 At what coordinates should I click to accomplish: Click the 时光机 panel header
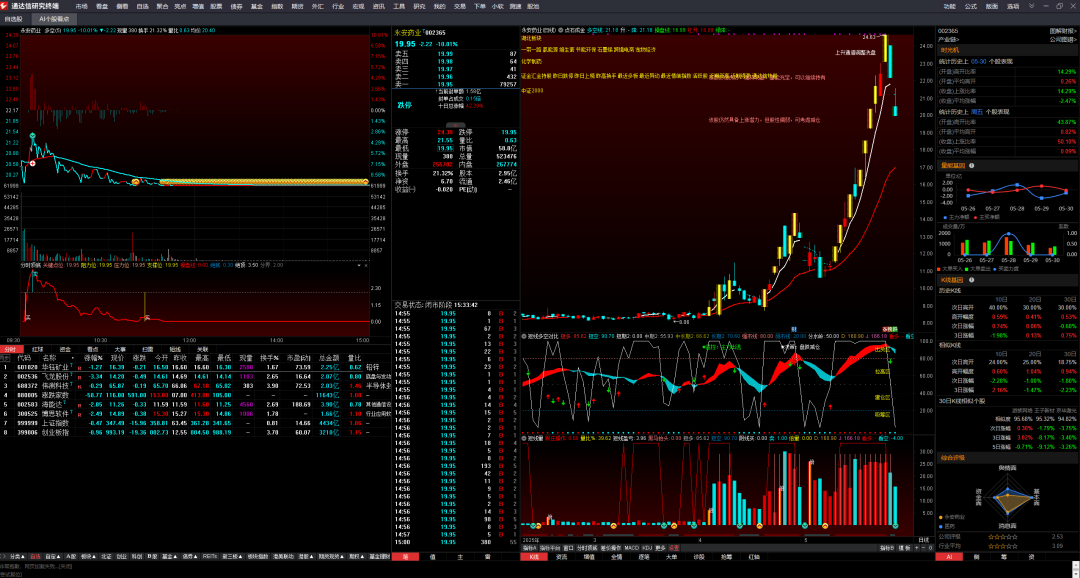(1008, 50)
